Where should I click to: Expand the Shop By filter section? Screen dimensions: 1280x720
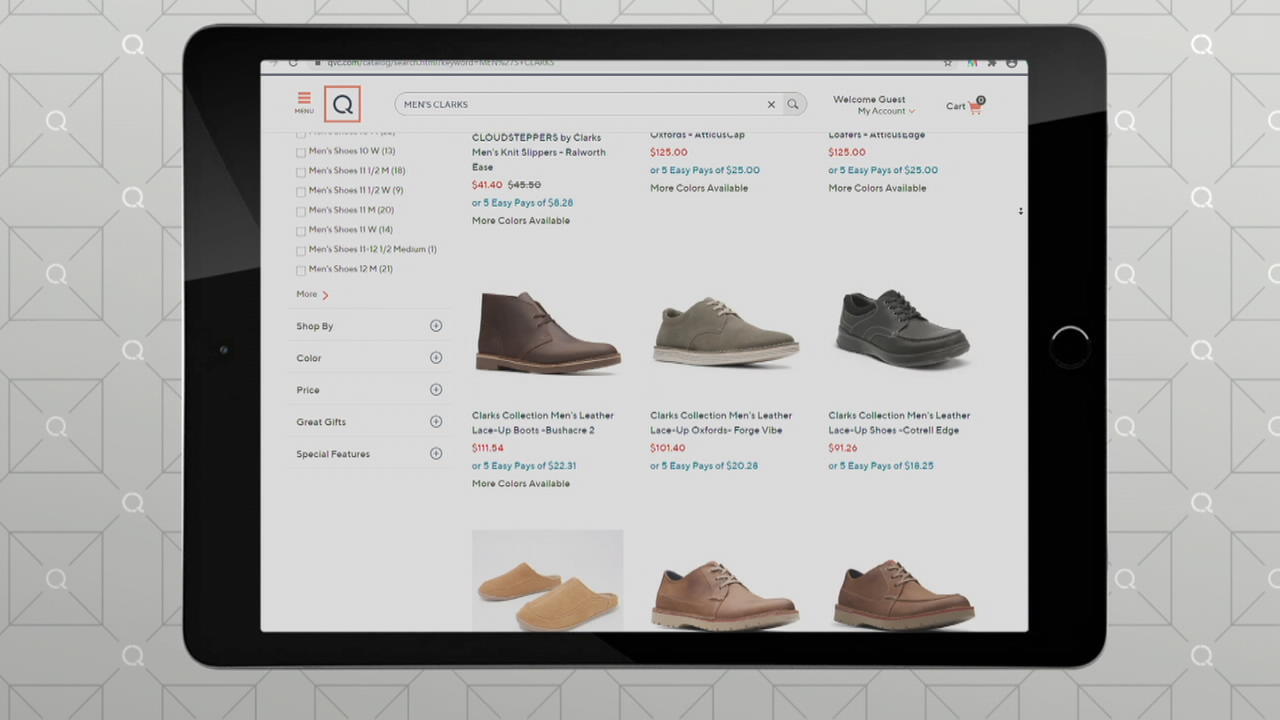coord(436,326)
